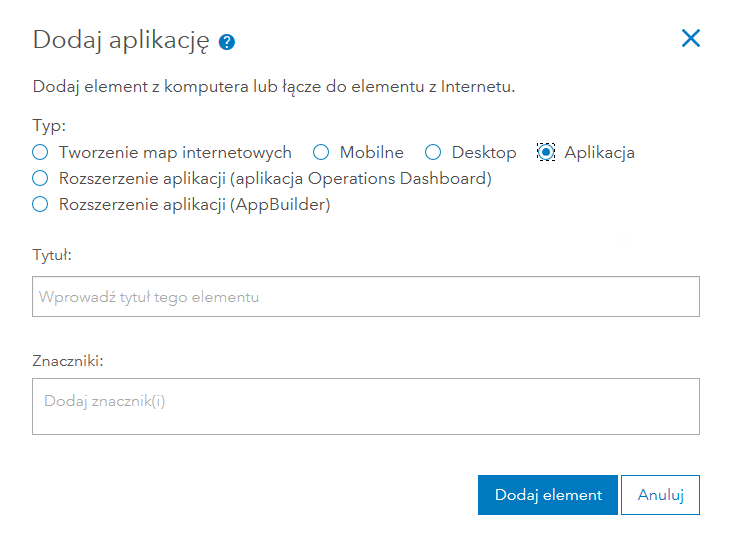Click the Rozszerzenie aplikacji (AppBuilder) label

point(194,205)
